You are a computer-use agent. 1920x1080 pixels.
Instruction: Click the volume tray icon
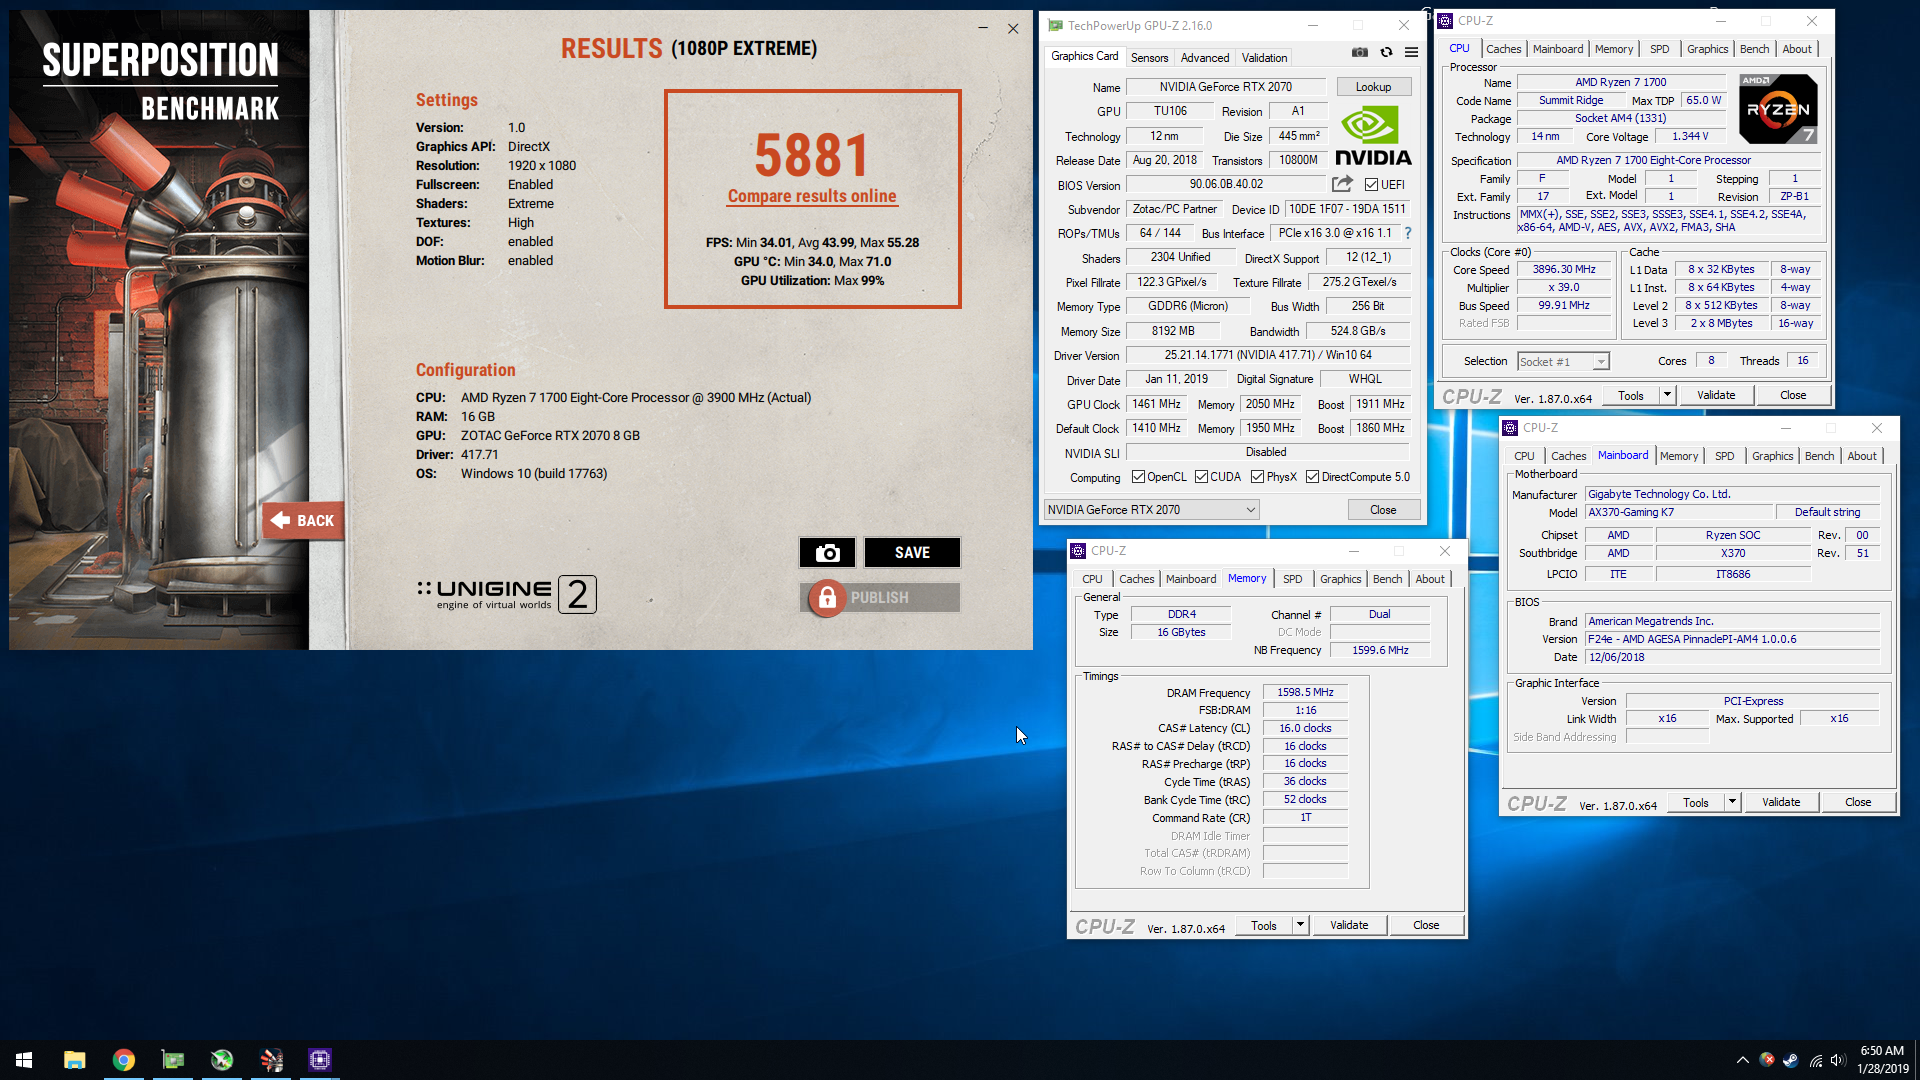click(x=1837, y=1060)
